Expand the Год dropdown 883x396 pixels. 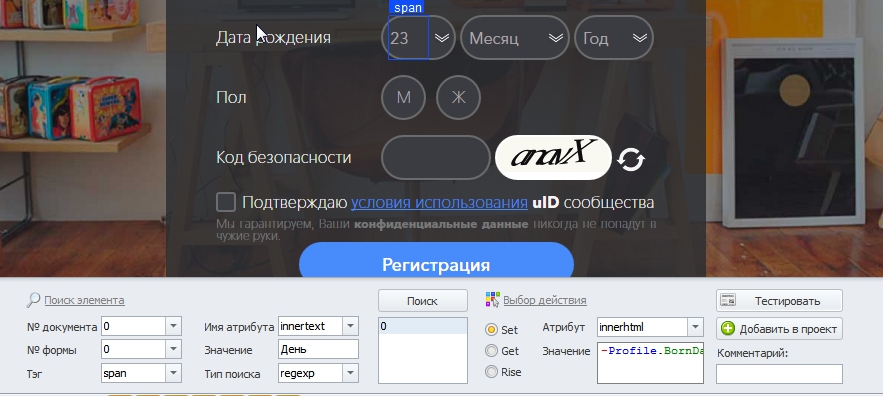[614, 38]
